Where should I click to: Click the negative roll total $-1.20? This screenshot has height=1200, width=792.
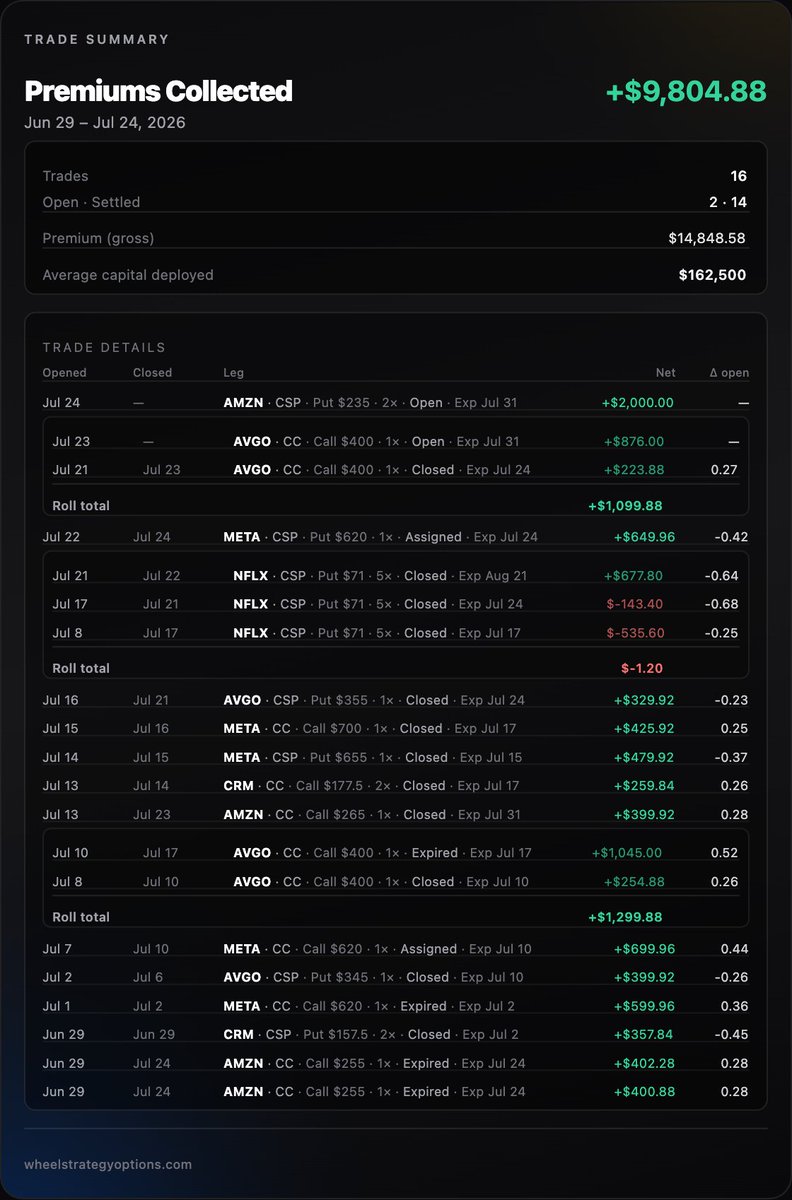[642, 668]
